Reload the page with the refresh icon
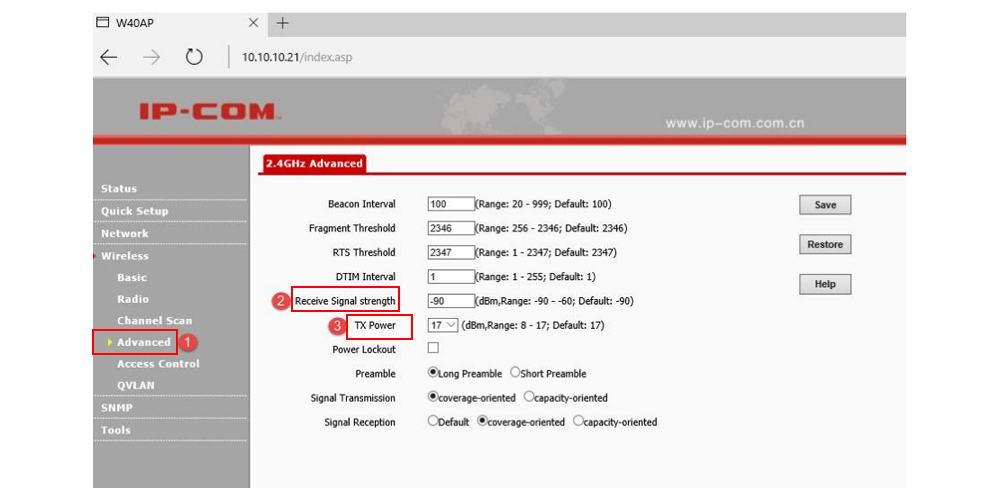The height and width of the screenshot is (500, 1000). [194, 57]
